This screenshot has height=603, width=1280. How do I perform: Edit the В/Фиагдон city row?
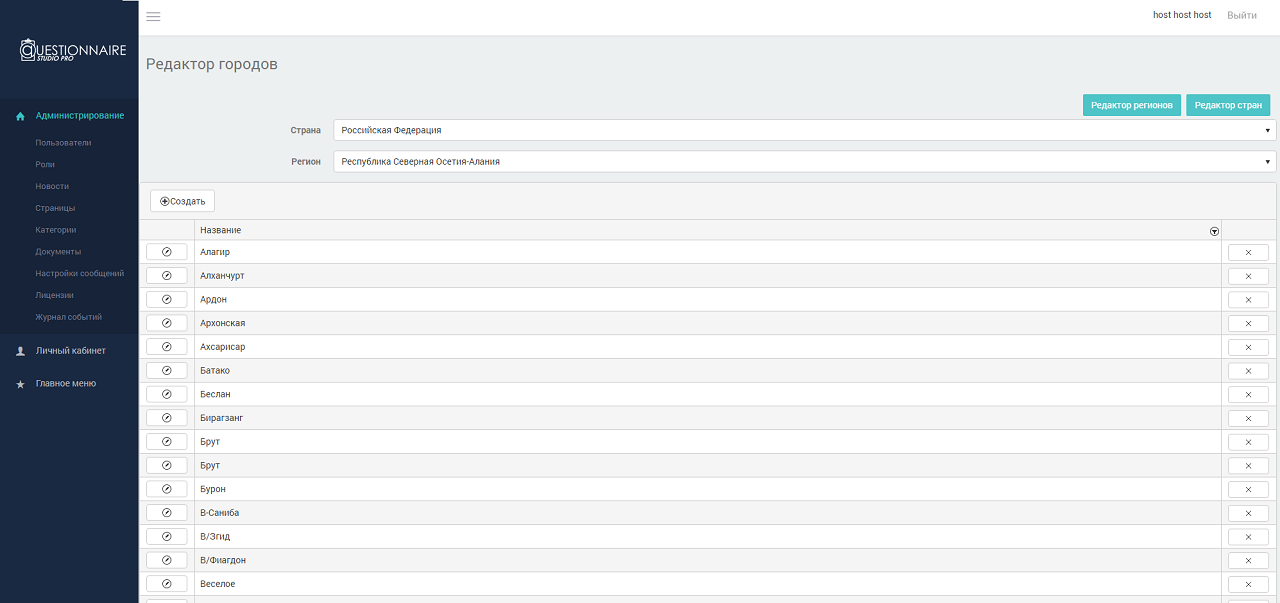tap(166, 561)
